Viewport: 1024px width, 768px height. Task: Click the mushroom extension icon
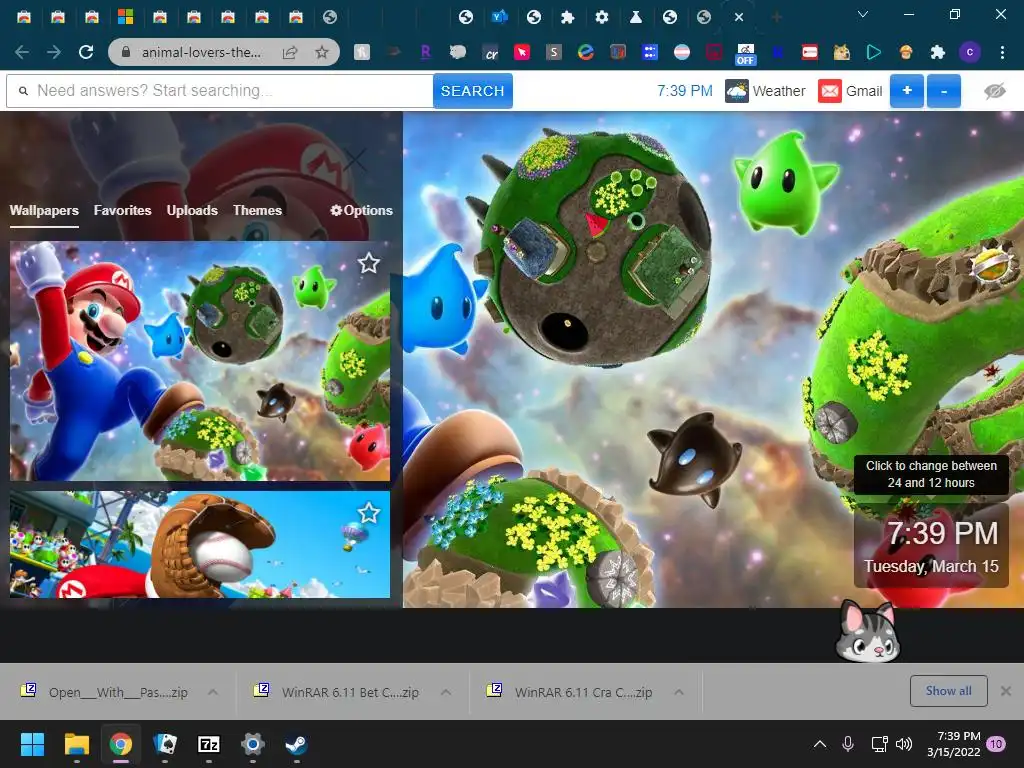click(906, 52)
